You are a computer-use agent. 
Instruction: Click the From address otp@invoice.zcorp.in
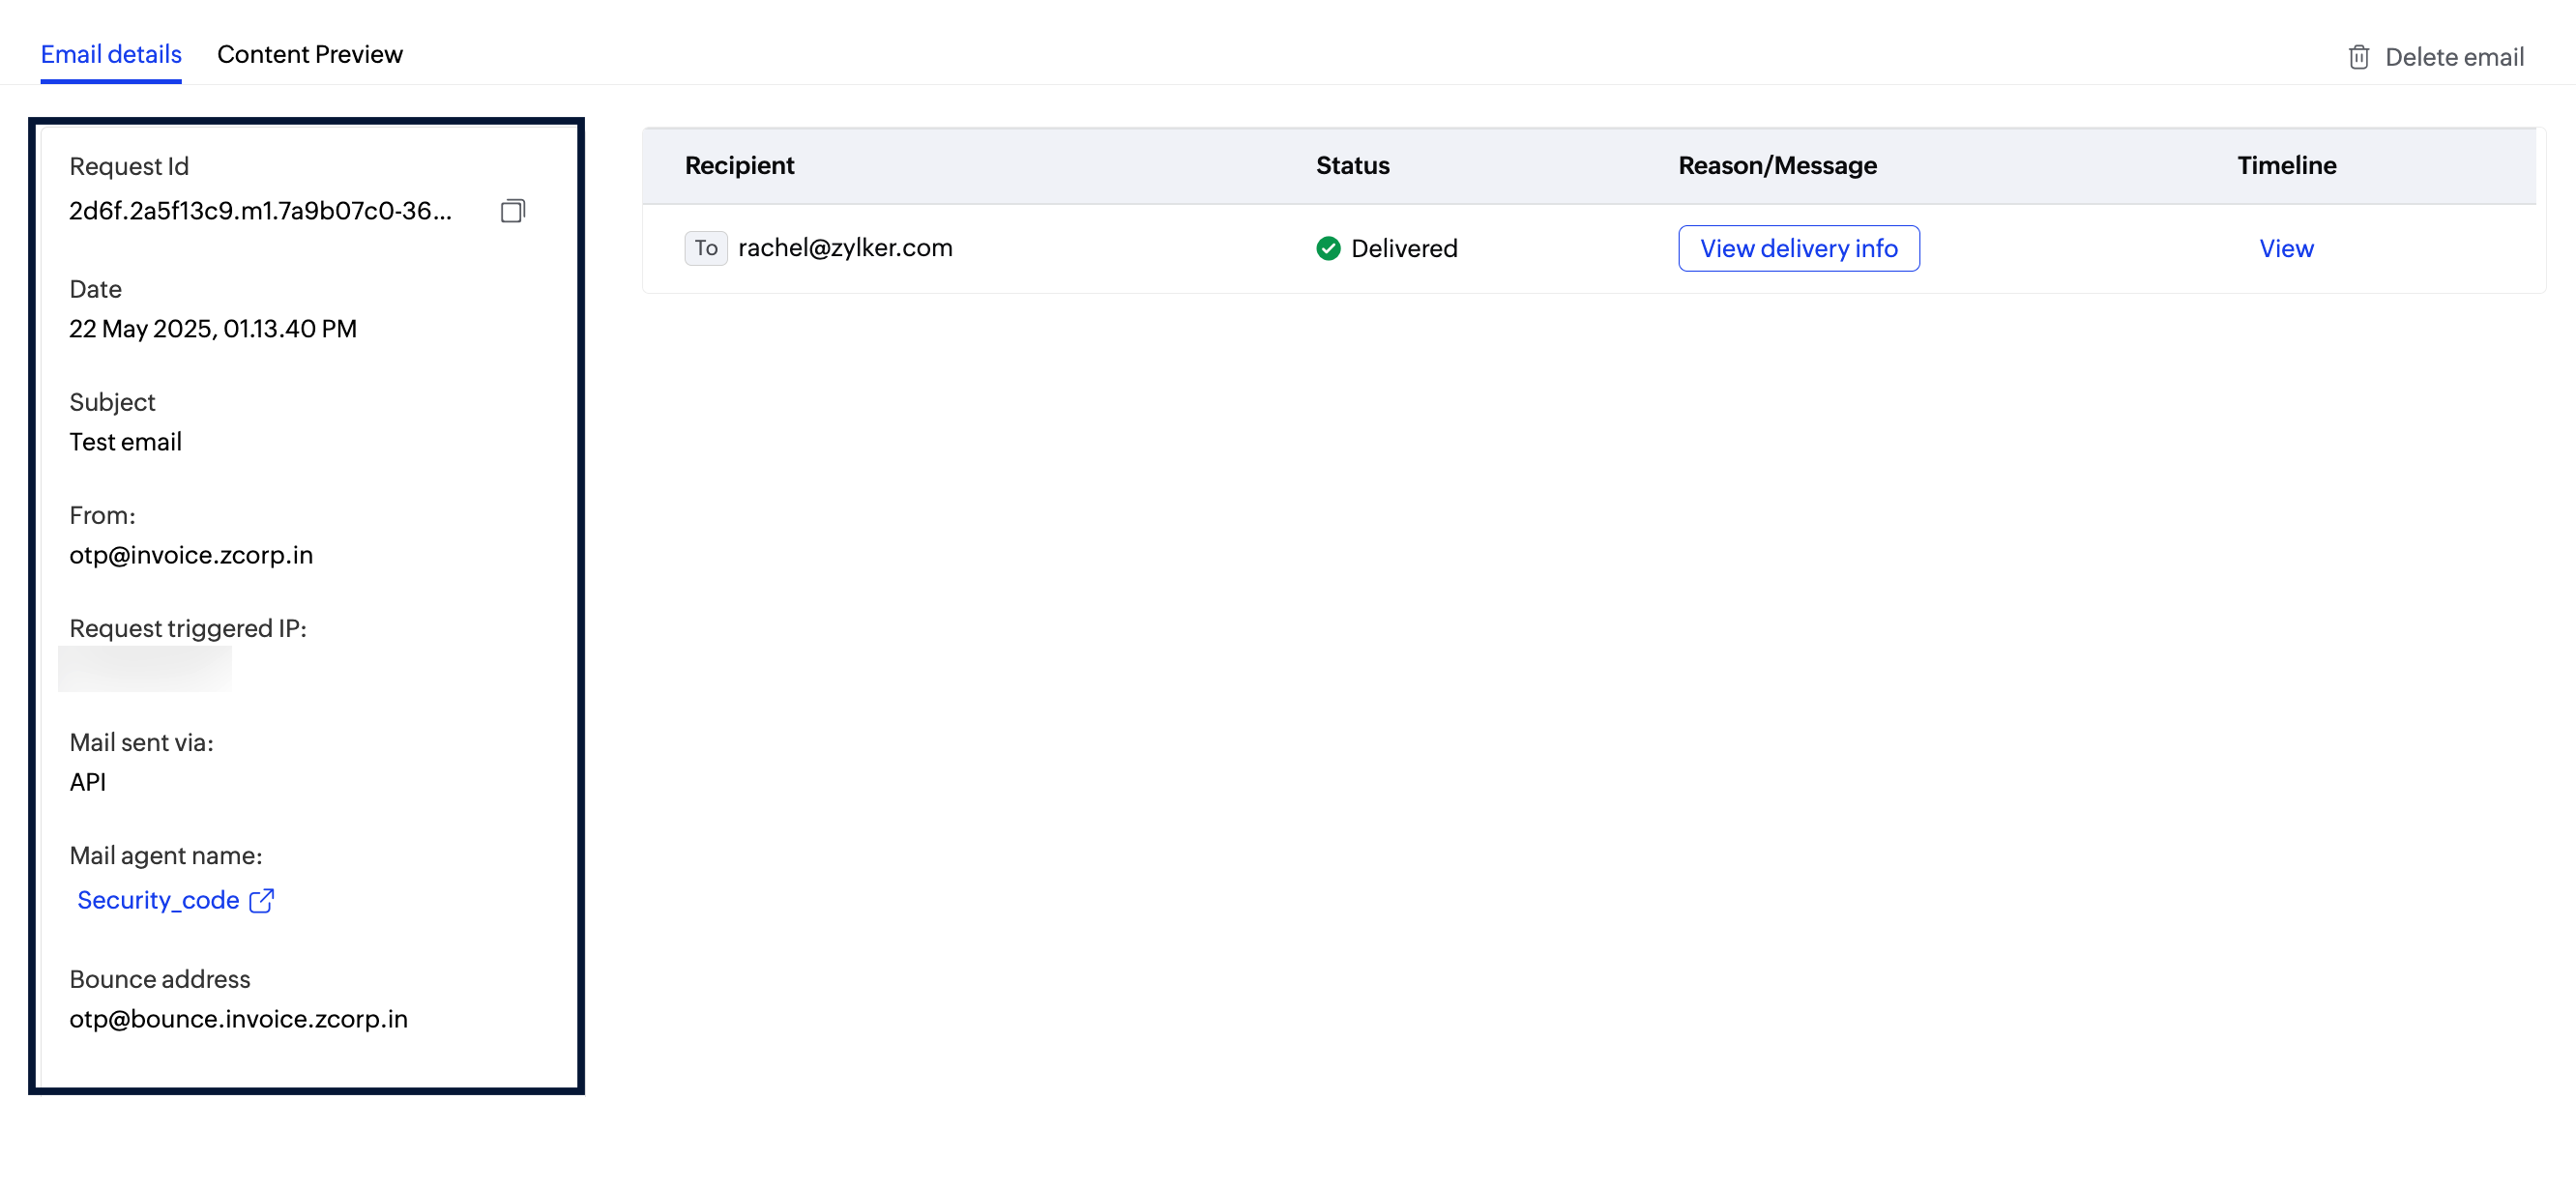point(191,555)
